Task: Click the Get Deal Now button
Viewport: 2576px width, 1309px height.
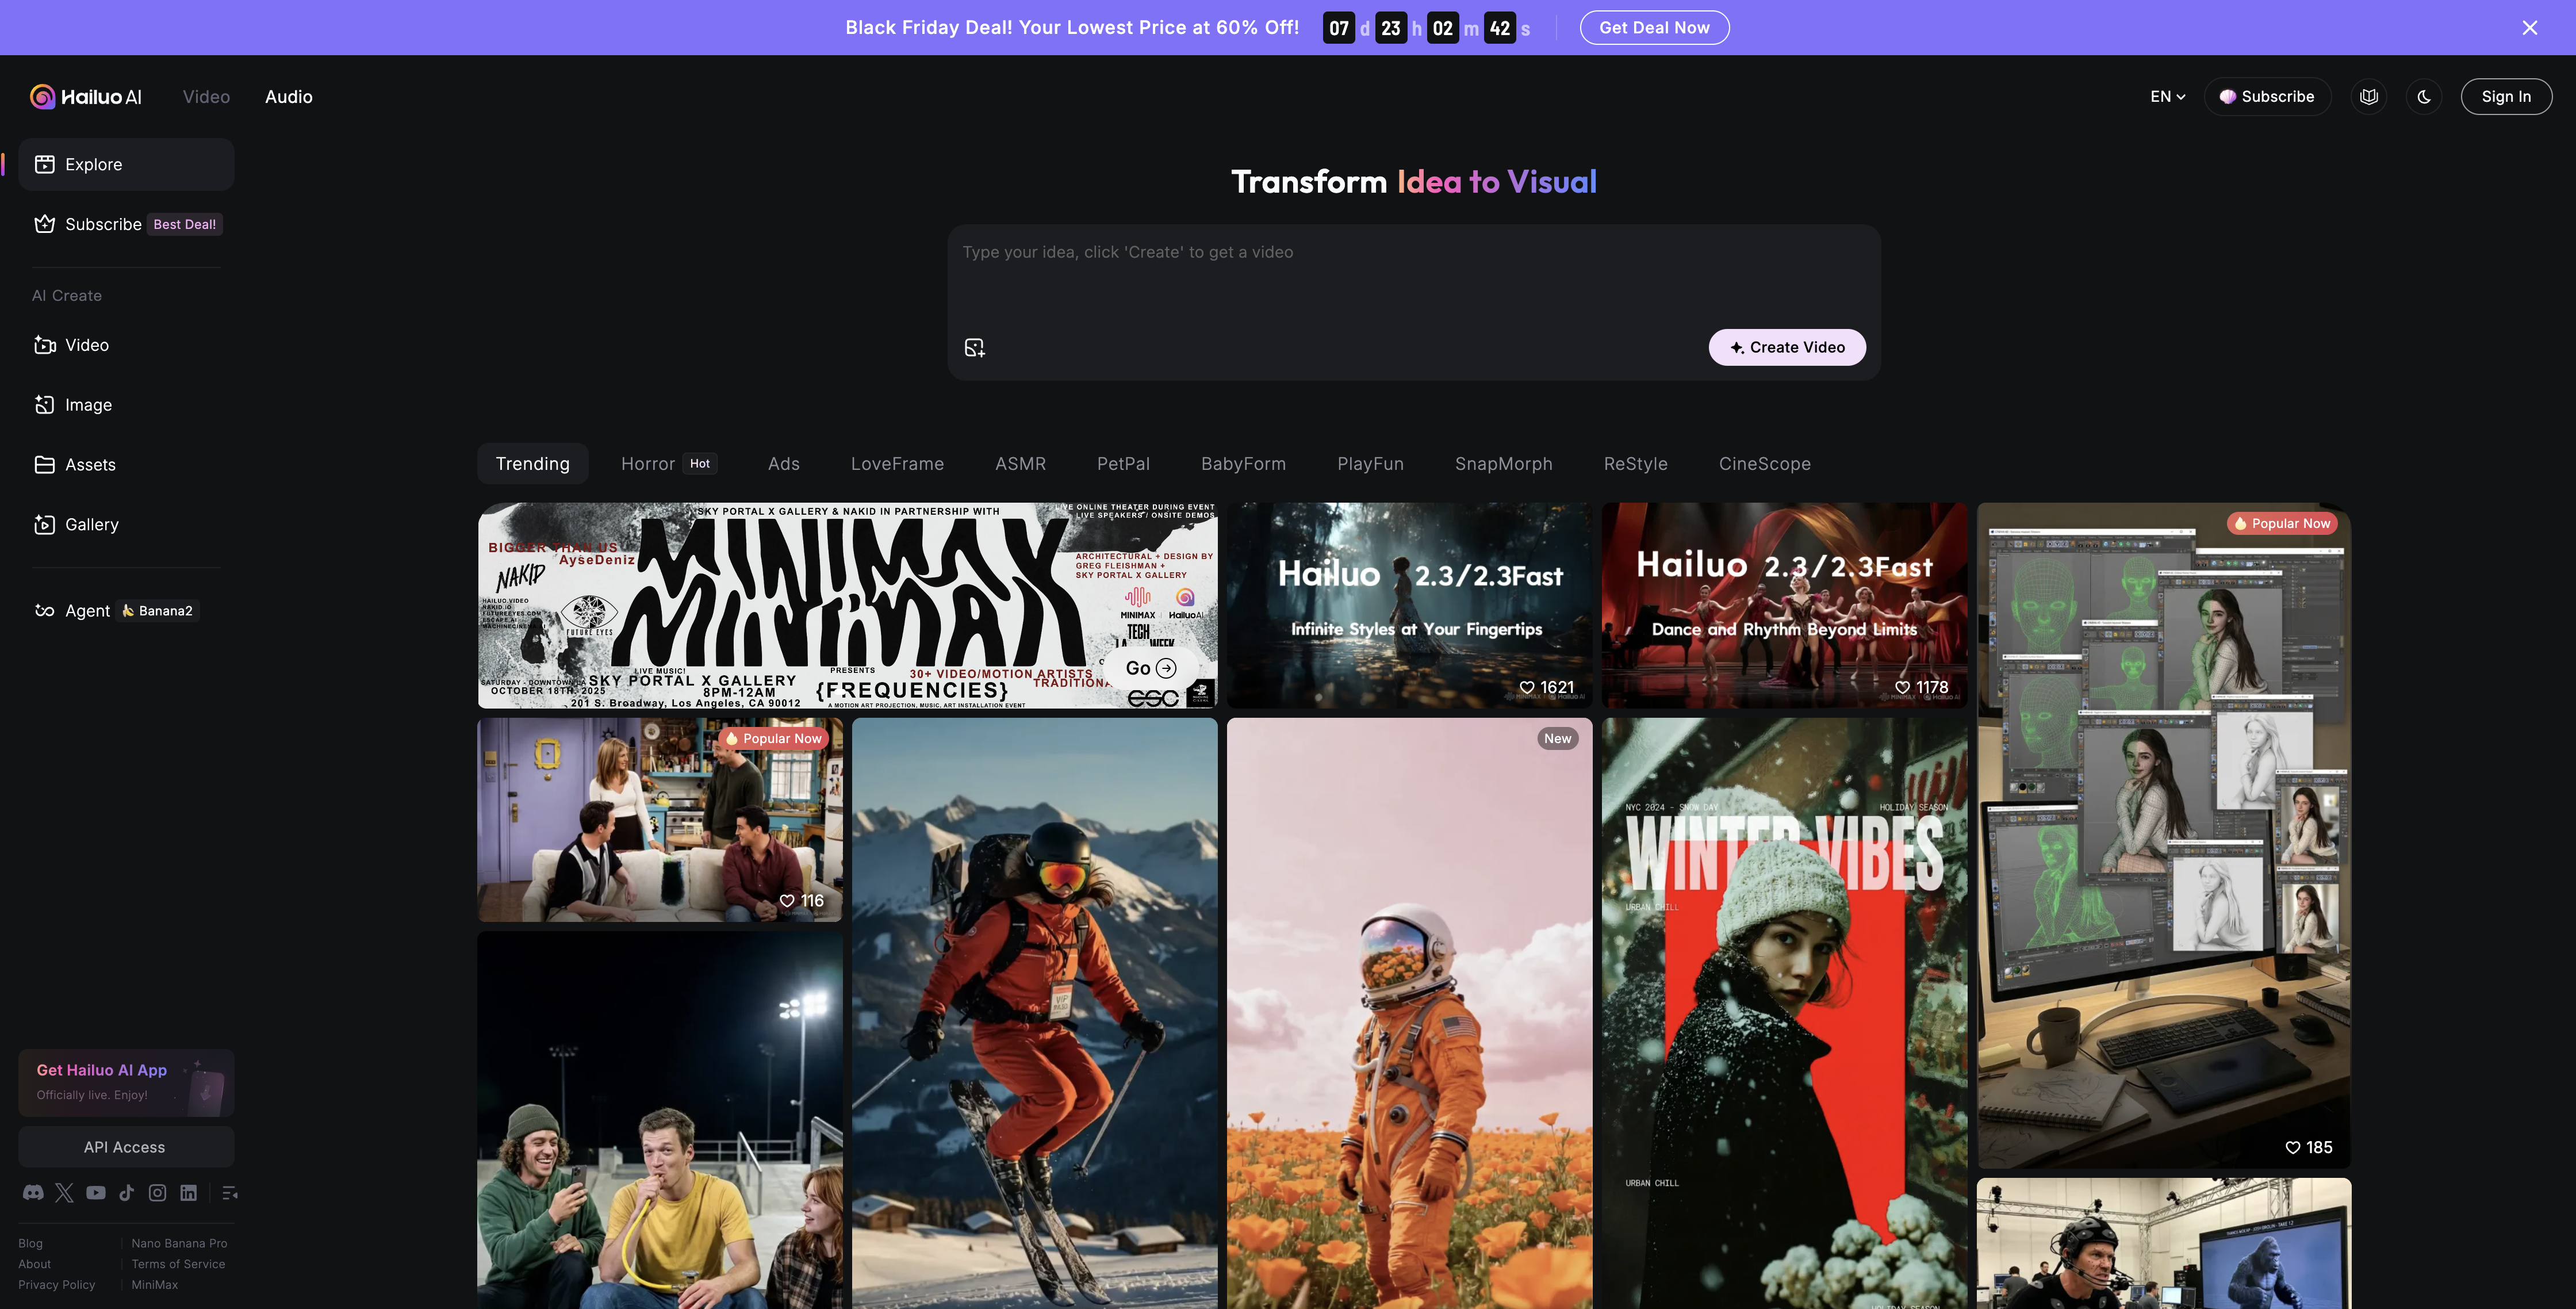Action: (x=1654, y=28)
